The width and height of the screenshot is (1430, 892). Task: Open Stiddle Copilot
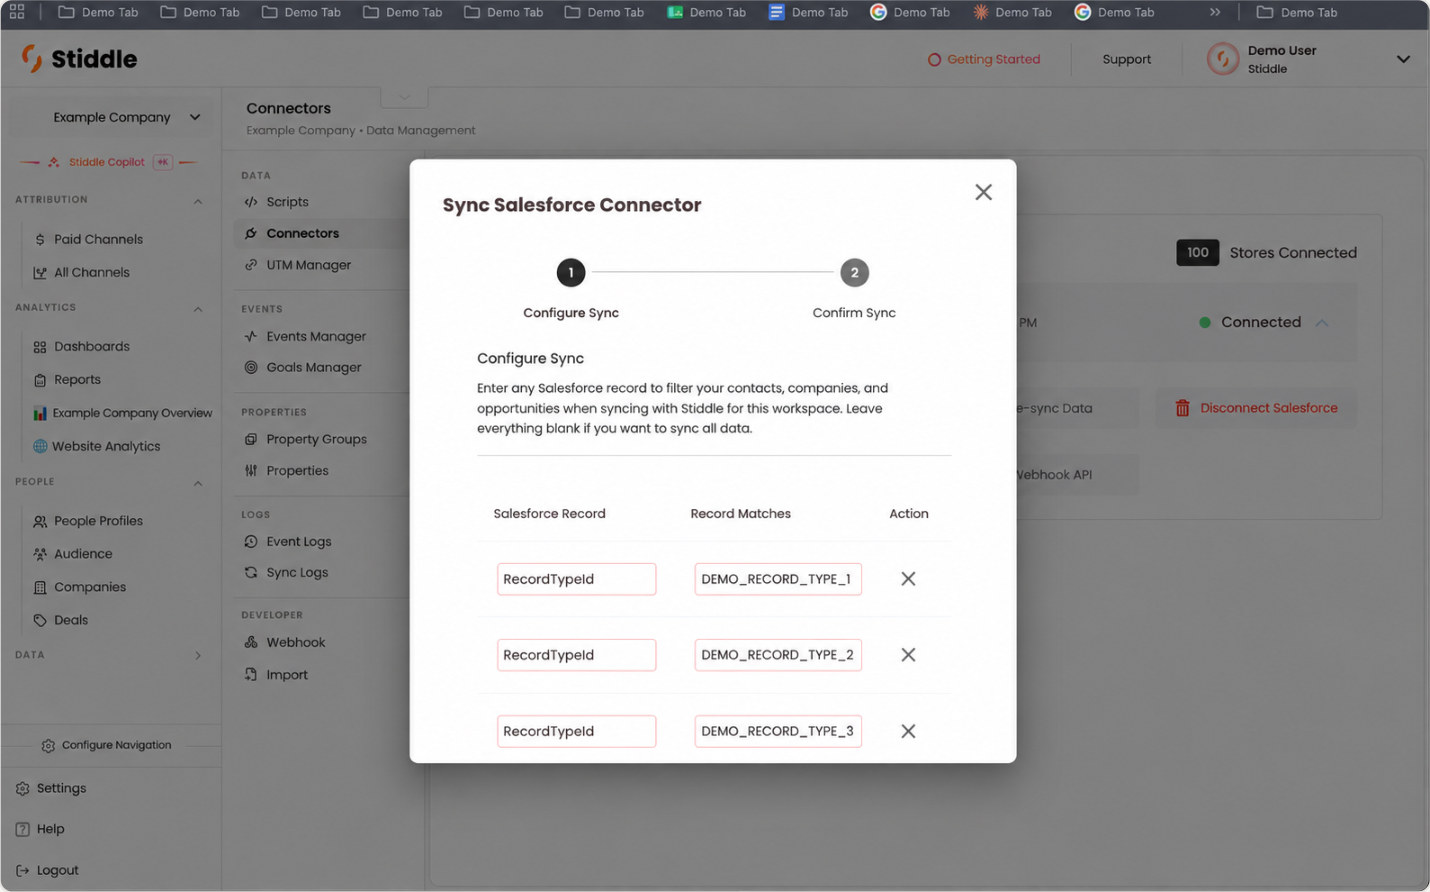click(x=107, y=162)
